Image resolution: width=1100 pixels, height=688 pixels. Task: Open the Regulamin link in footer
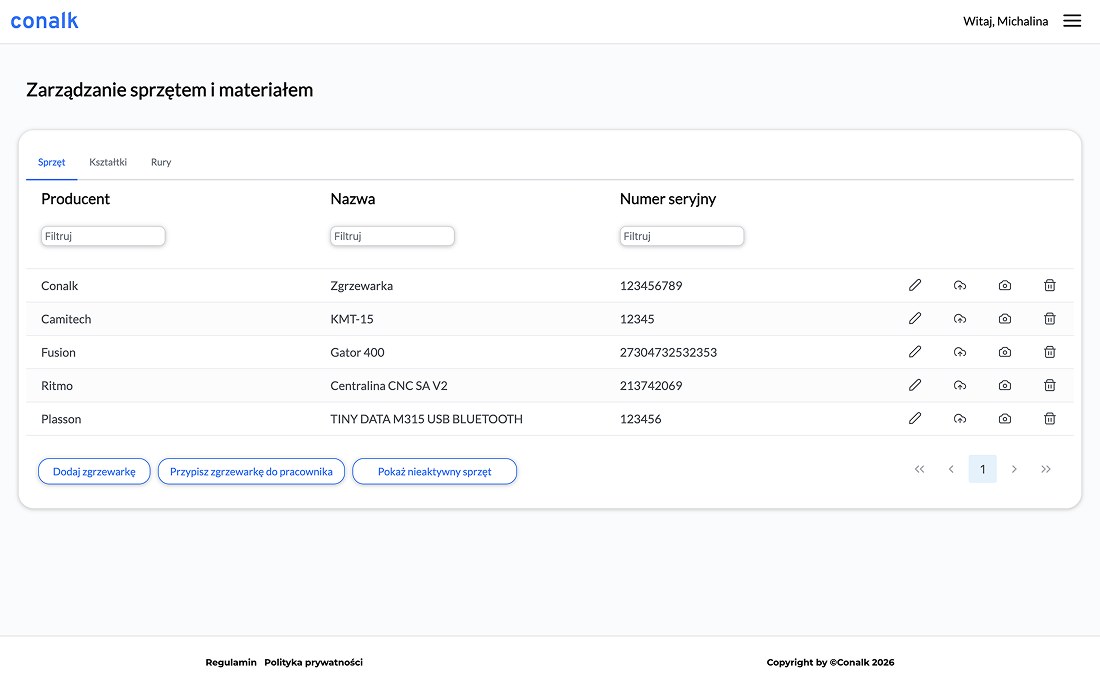pyautogui.click(x=231, y=662)
